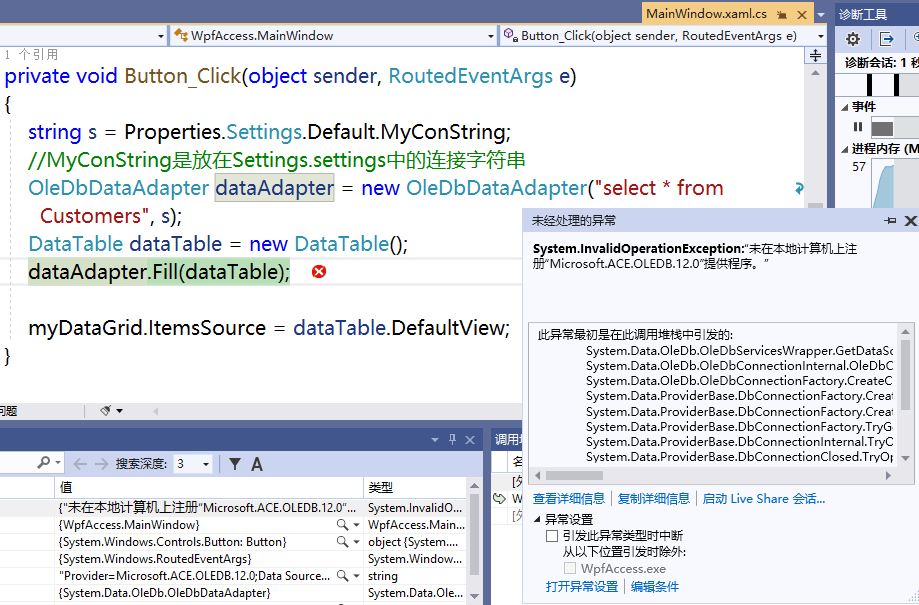
Task: Toggle the 'A' text format icon
Action: click(x=257, y=464)
